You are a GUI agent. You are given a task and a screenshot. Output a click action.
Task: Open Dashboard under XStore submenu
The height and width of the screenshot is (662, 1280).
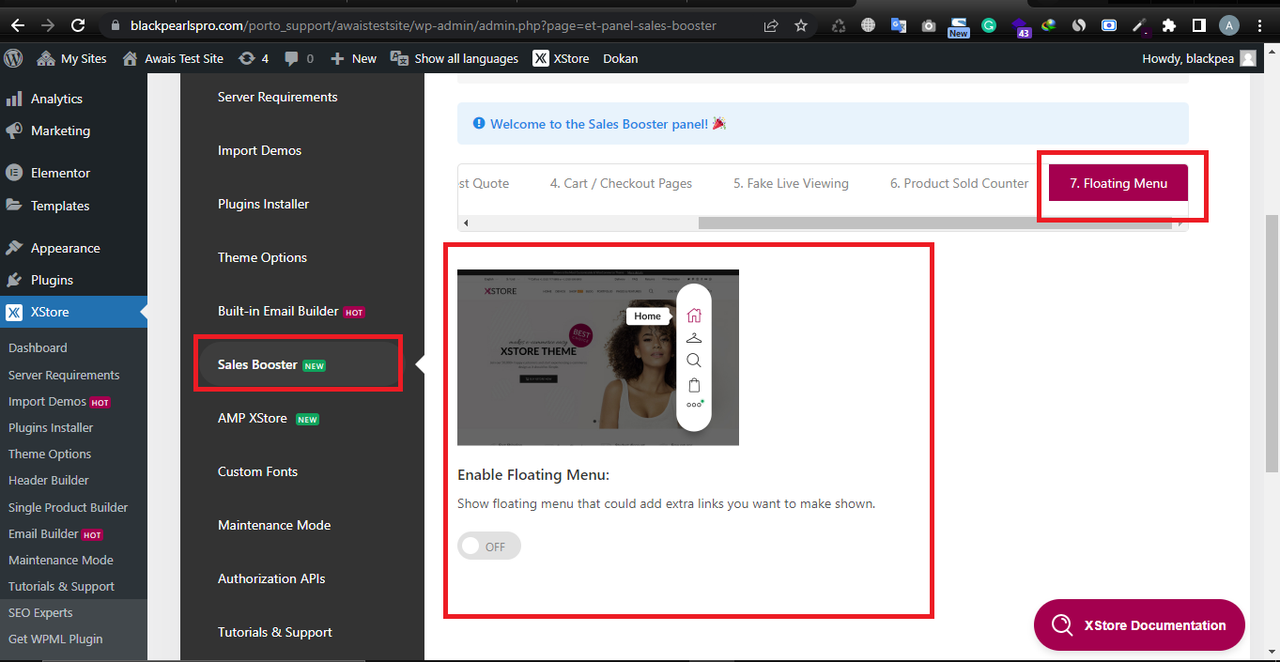(x=38, y=348)
